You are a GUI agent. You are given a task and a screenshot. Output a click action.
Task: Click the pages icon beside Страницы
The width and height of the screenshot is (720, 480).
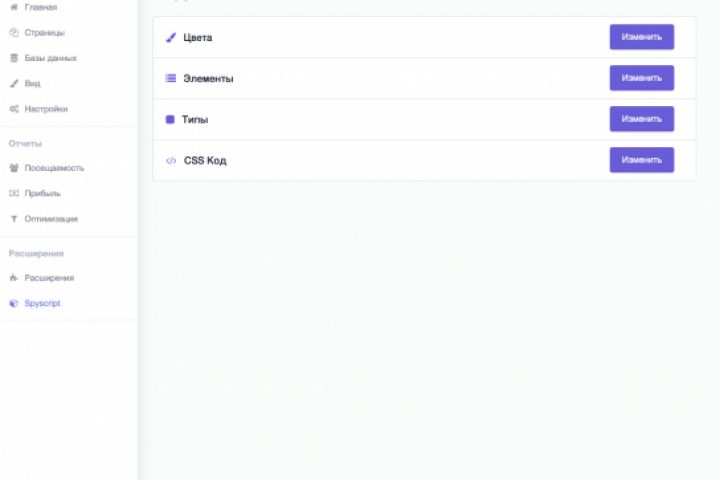click(14, 32)
